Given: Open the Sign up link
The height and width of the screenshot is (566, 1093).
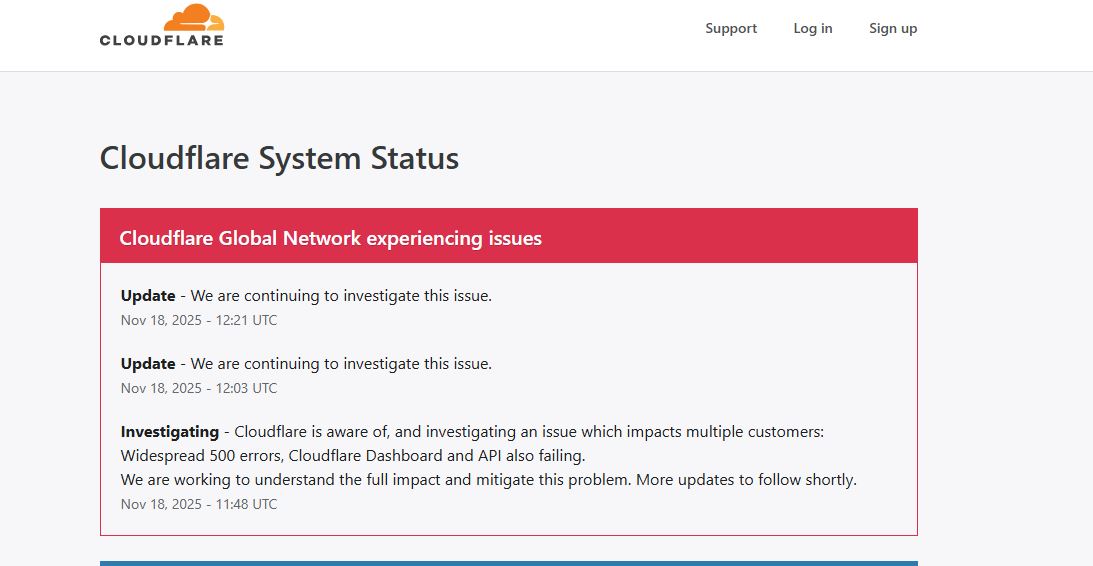Looking at the screenshot, I should [893, 29].
